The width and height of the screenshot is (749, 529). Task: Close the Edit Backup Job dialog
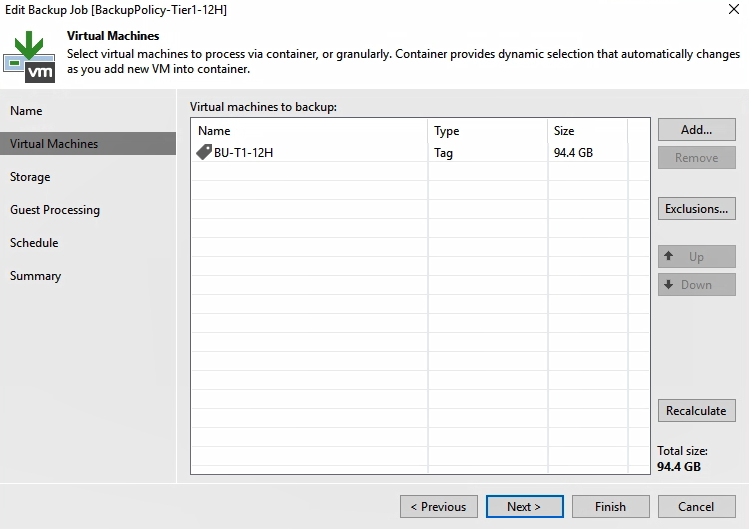[x=734, y=9]
